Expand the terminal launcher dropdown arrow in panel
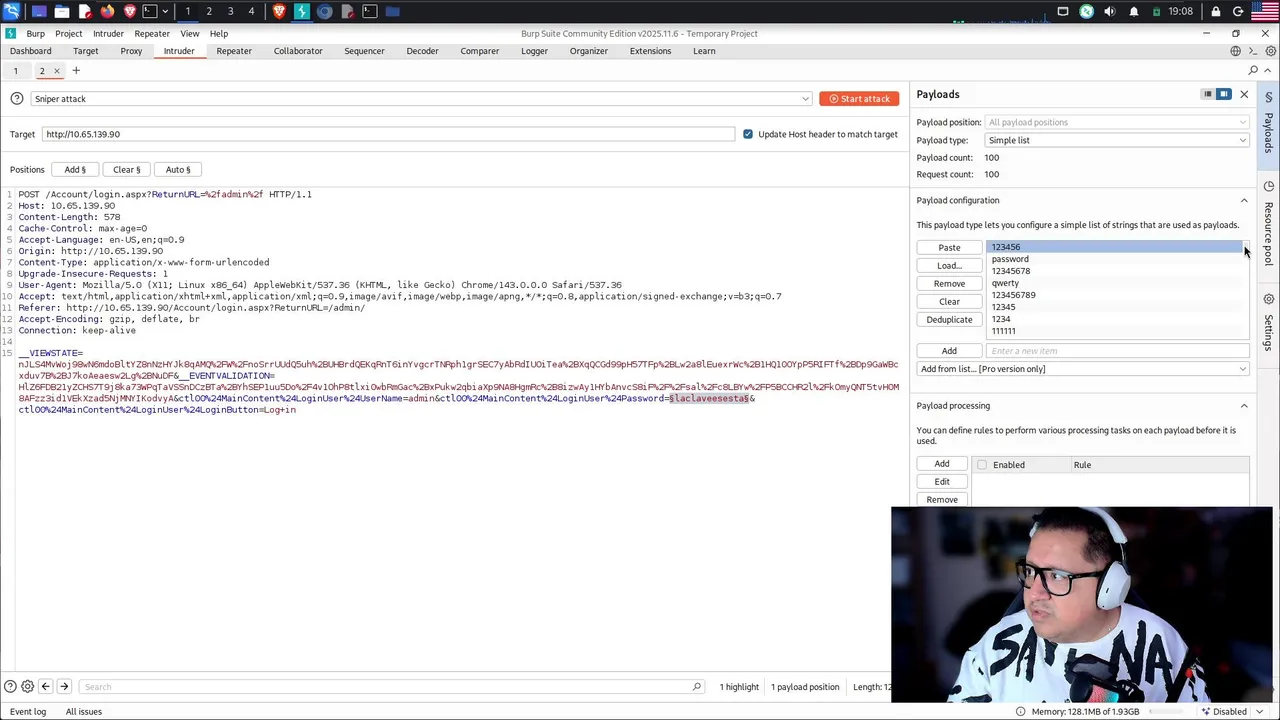This screenshot has width=1280, height=720. (164, 11)
